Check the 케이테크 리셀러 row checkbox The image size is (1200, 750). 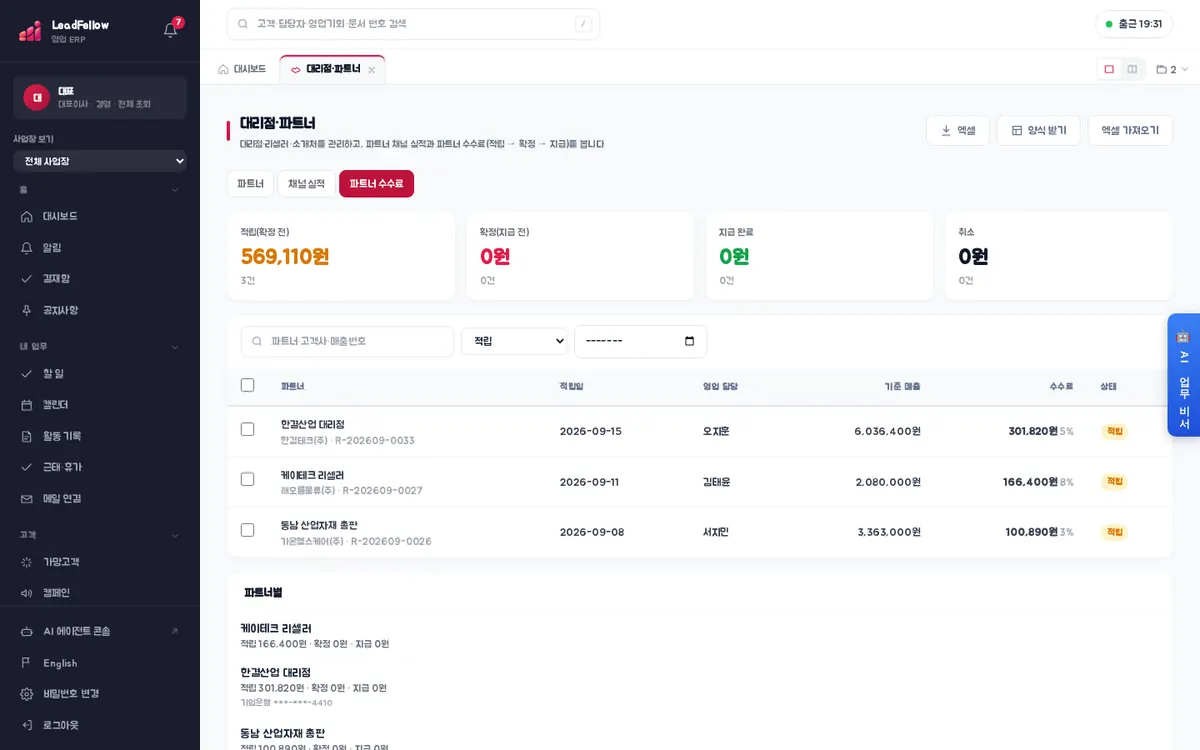pyautogui.click(x=248, y=480)
